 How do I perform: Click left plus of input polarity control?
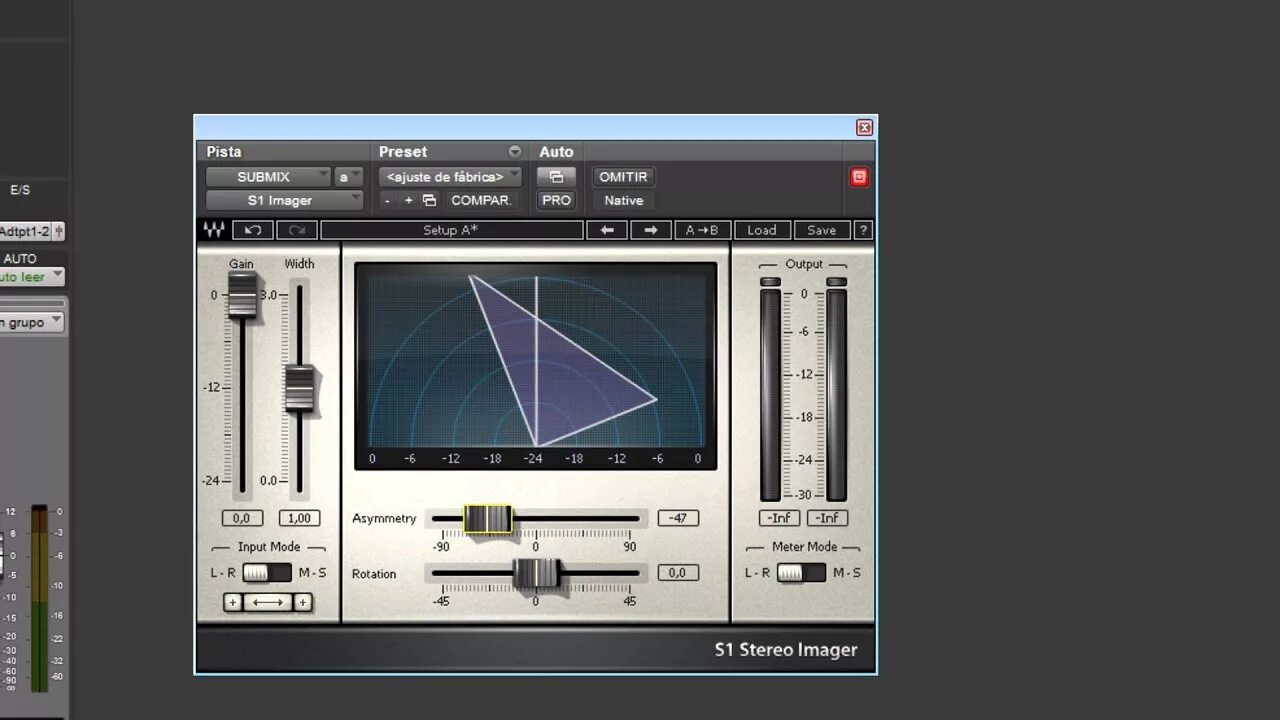click(x=233, y=602)
